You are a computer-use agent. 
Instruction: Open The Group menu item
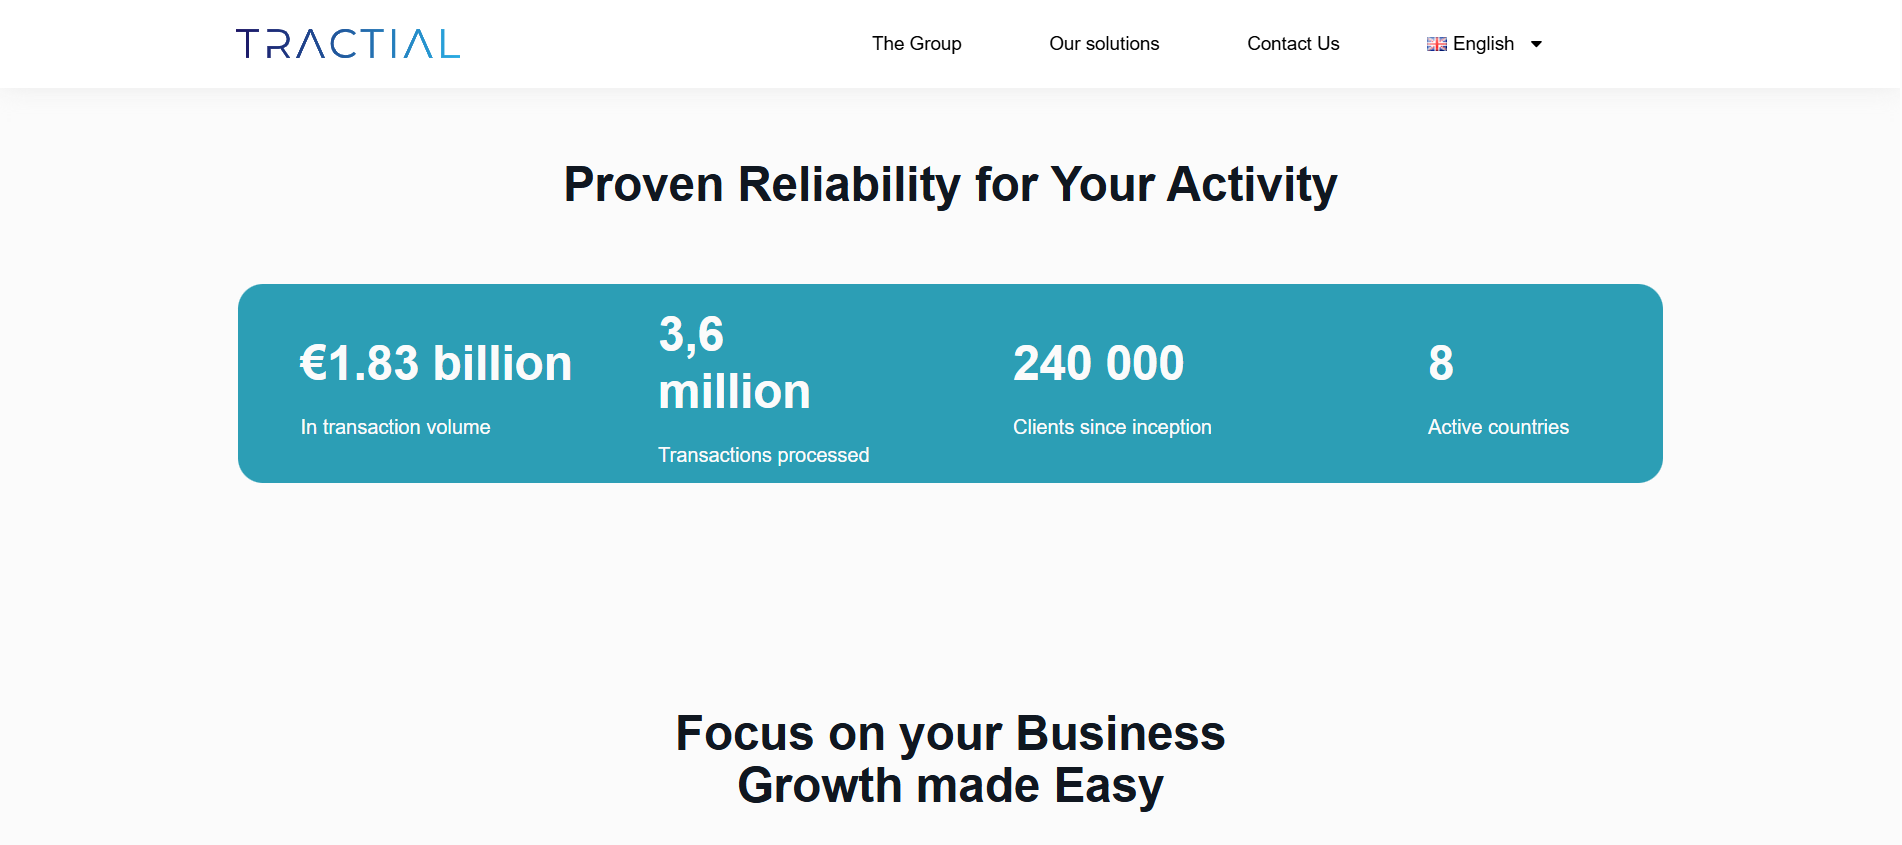tap(916, 44)
